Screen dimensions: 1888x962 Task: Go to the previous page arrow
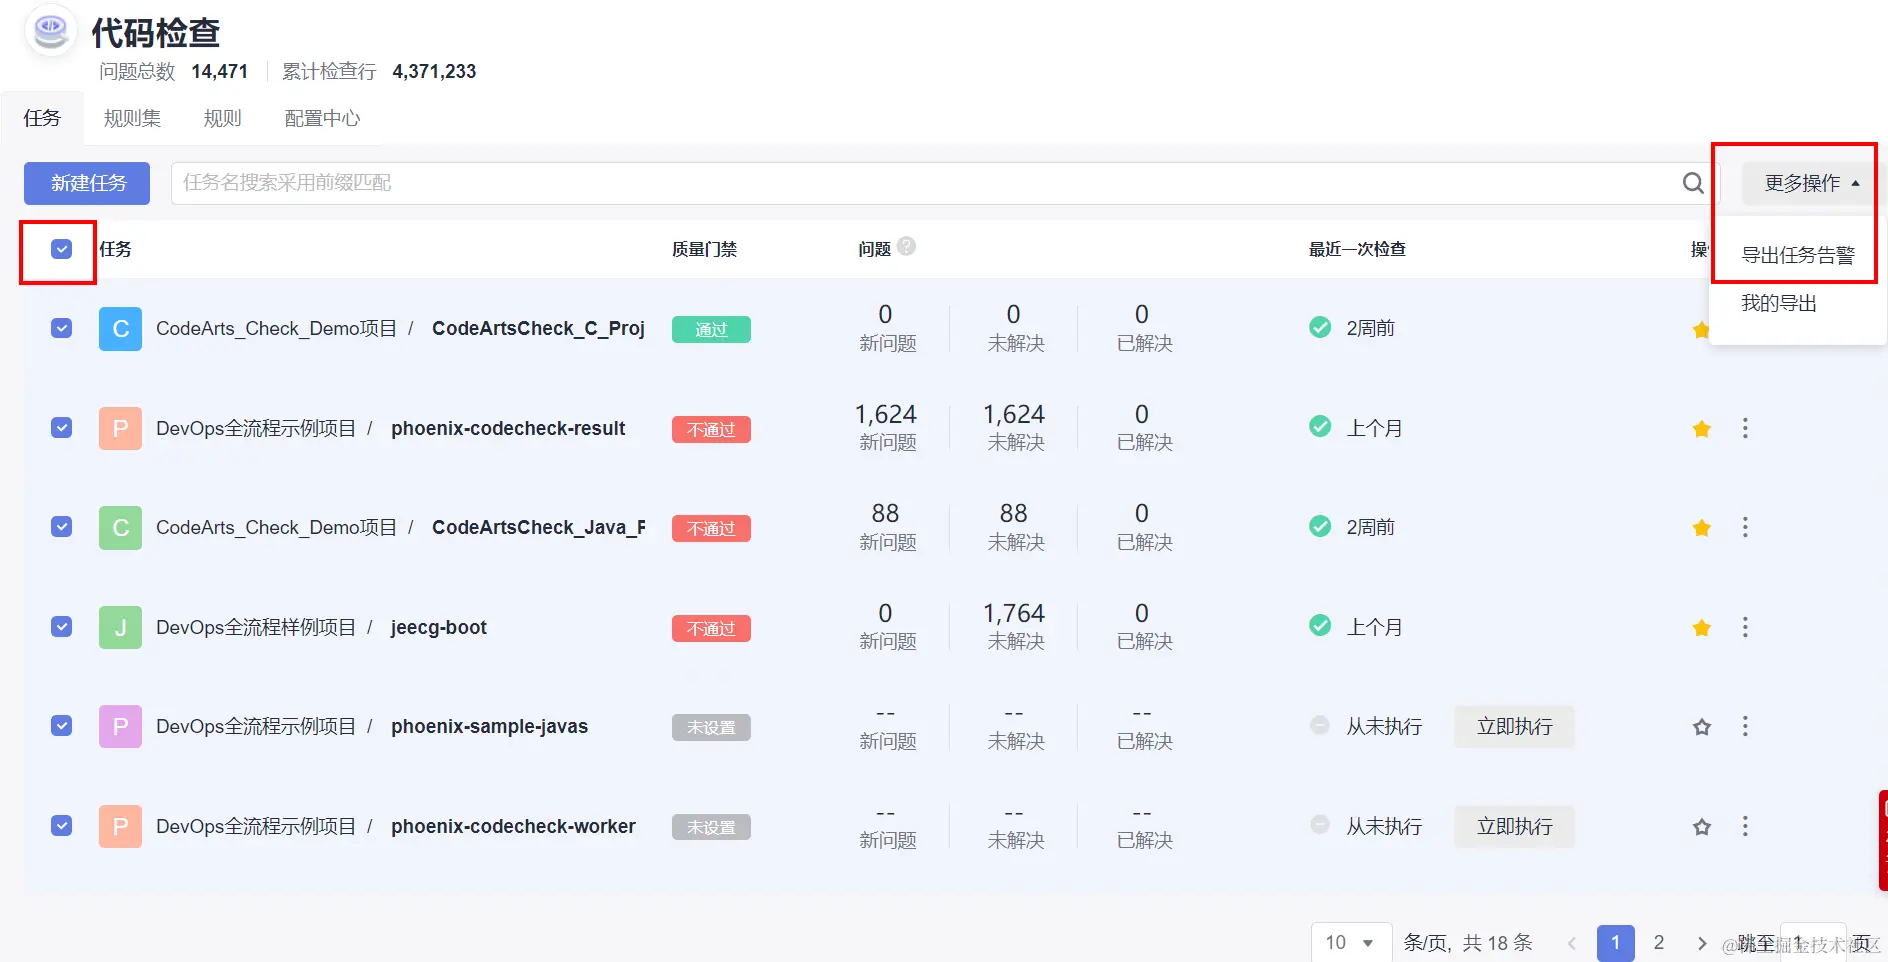(x=1572, y=943)
